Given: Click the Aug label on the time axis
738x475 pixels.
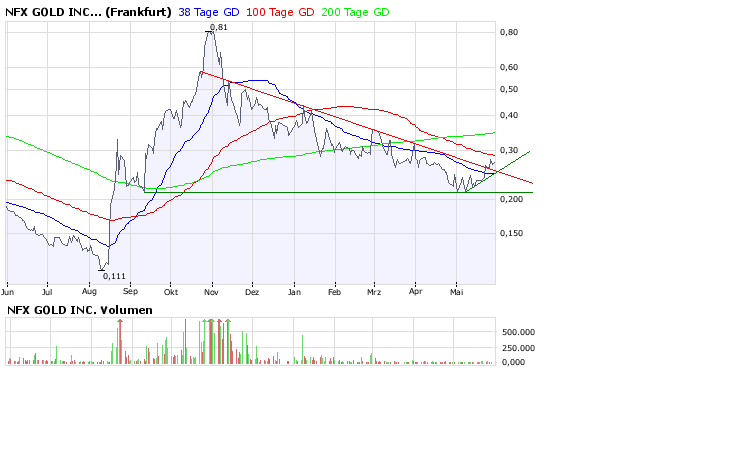Looking at the screenshot, I should pos(90,293).
